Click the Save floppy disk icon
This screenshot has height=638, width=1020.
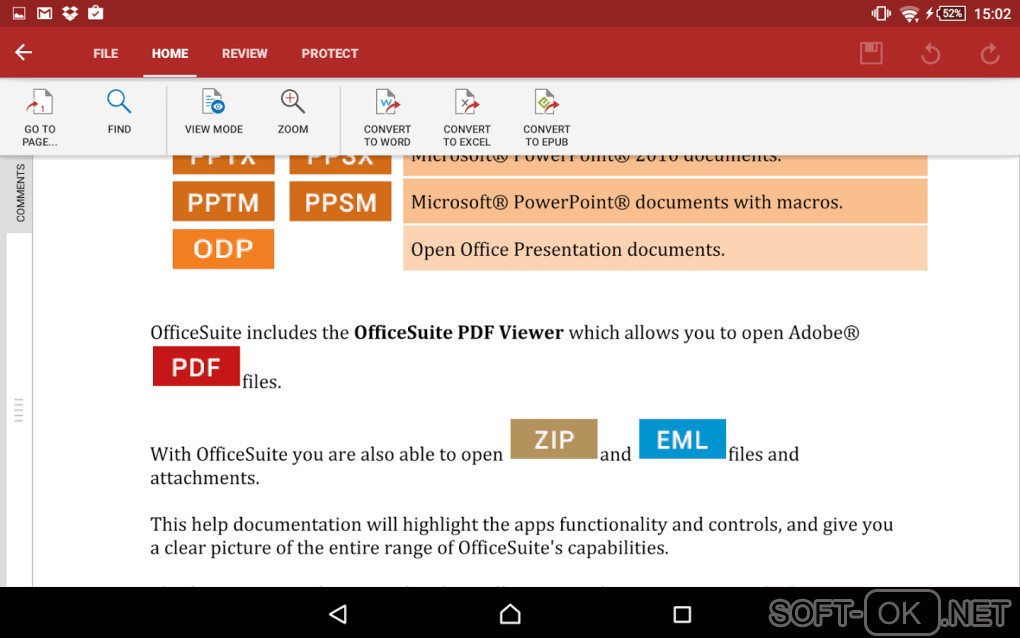point(871,53)
